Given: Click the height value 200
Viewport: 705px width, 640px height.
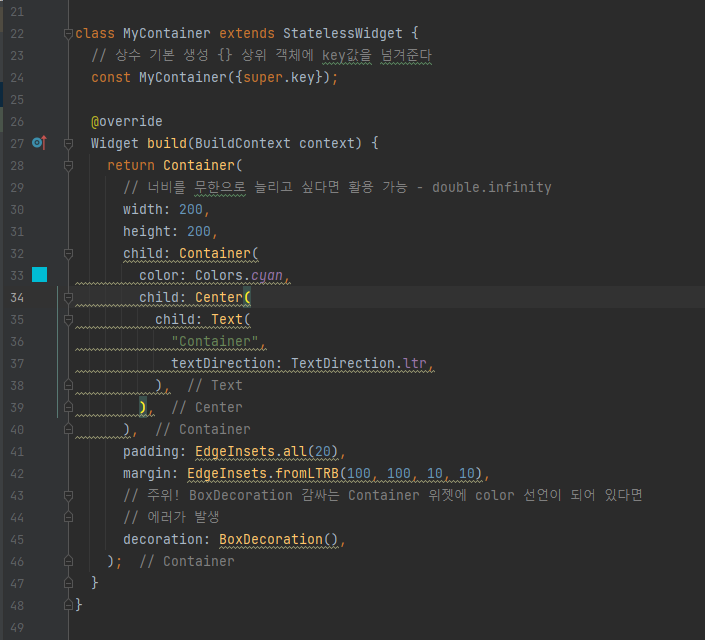Looking at the screenshot, I should click(199, 232).
